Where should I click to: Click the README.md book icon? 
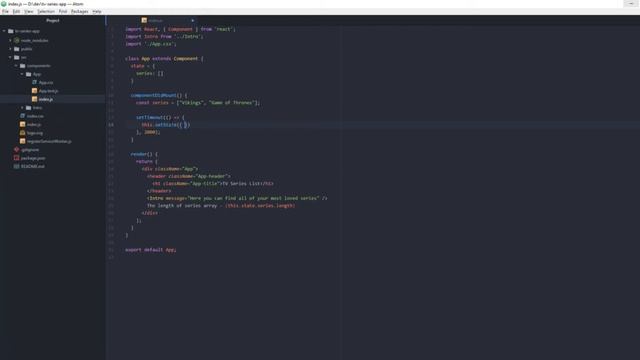pos(17,167)
